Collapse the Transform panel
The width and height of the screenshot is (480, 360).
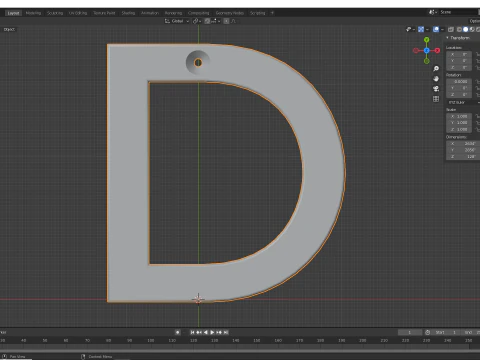pyautogui.click(x=458, y=38)
